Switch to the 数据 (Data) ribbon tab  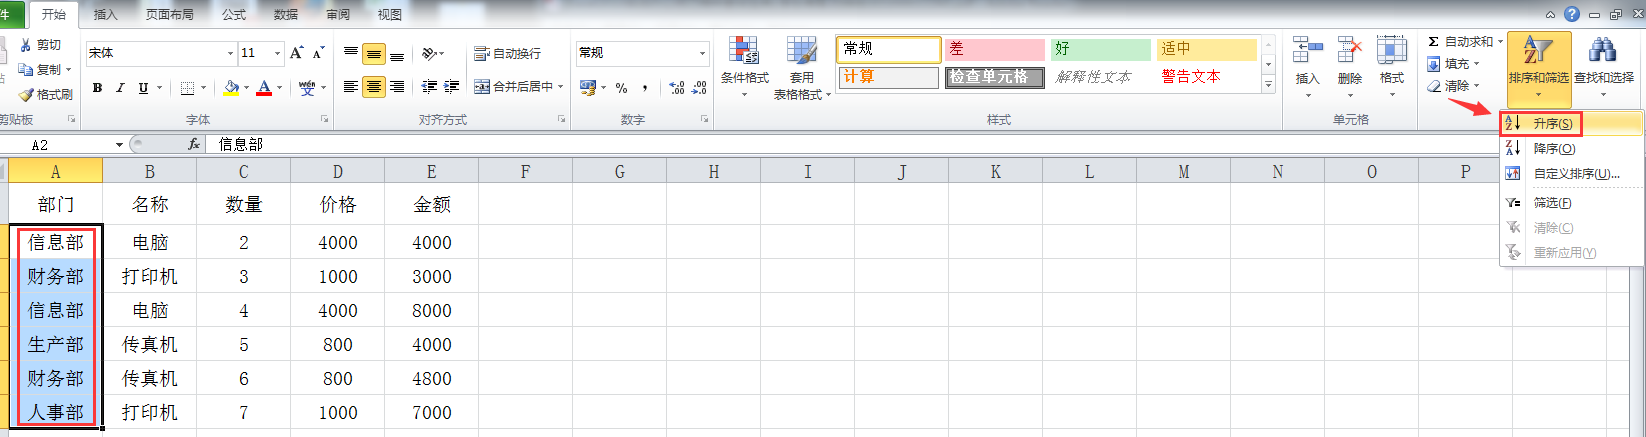(x=286, y=15)
